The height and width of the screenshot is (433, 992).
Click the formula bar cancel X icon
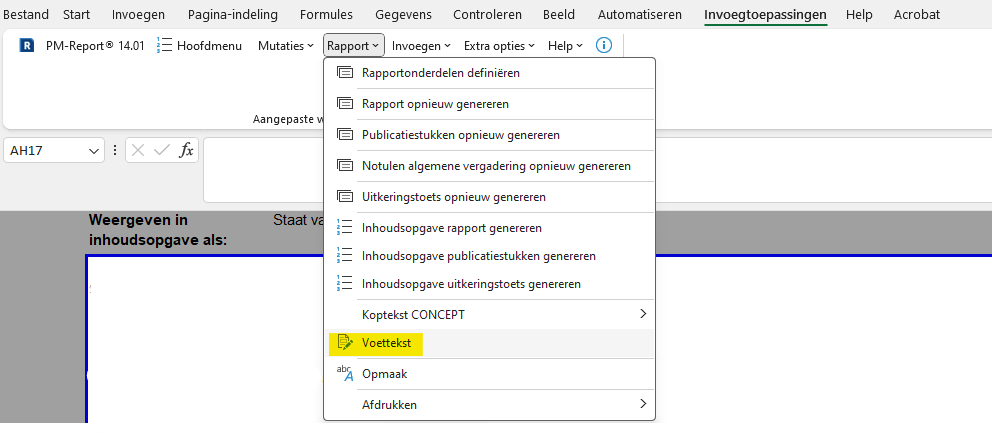[x=139, y=151]
